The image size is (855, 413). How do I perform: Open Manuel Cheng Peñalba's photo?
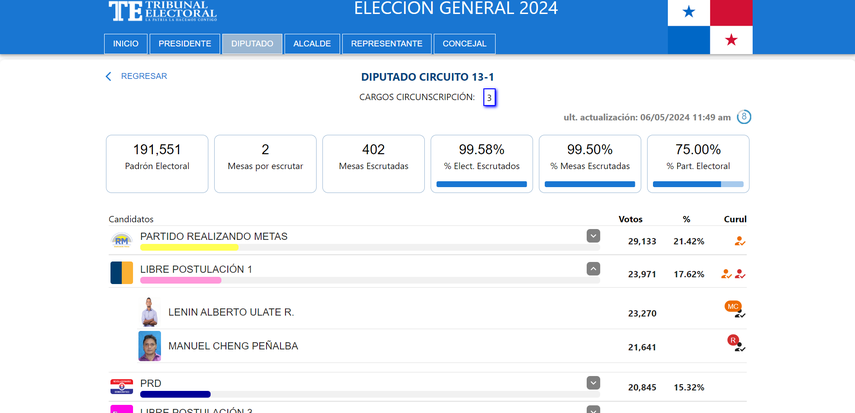149,346
